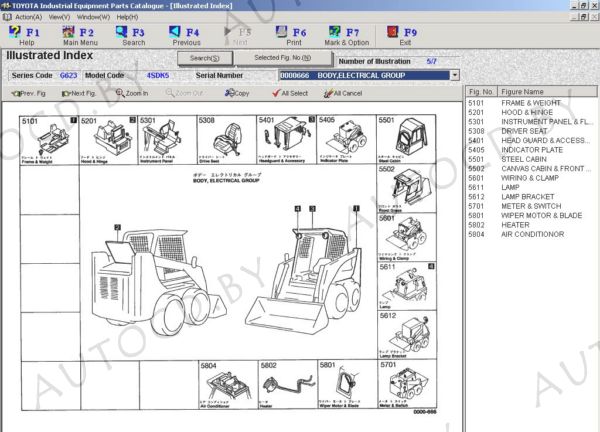The height and width of the screenshot is (432, 600).
Task: Select list row 5612 LAMP BRACKET
Action: coord(530,197)
